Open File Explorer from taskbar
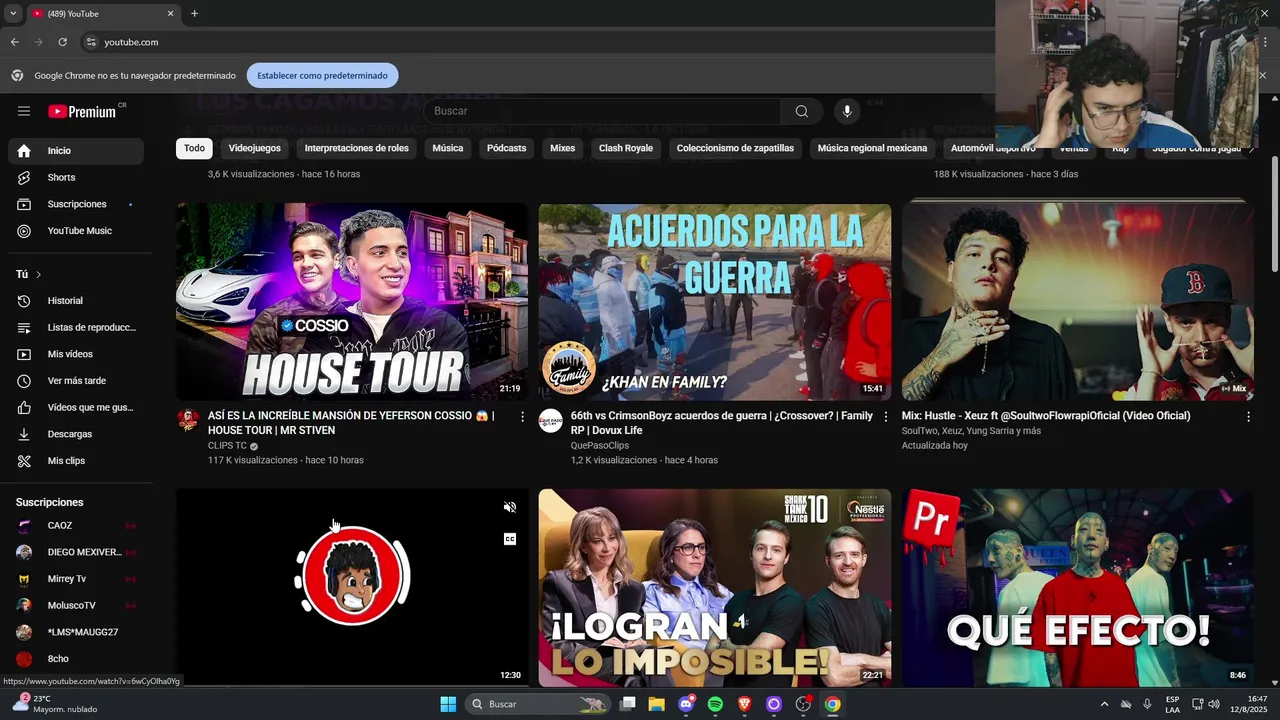The image size is (1280, 720). point(656,704)
